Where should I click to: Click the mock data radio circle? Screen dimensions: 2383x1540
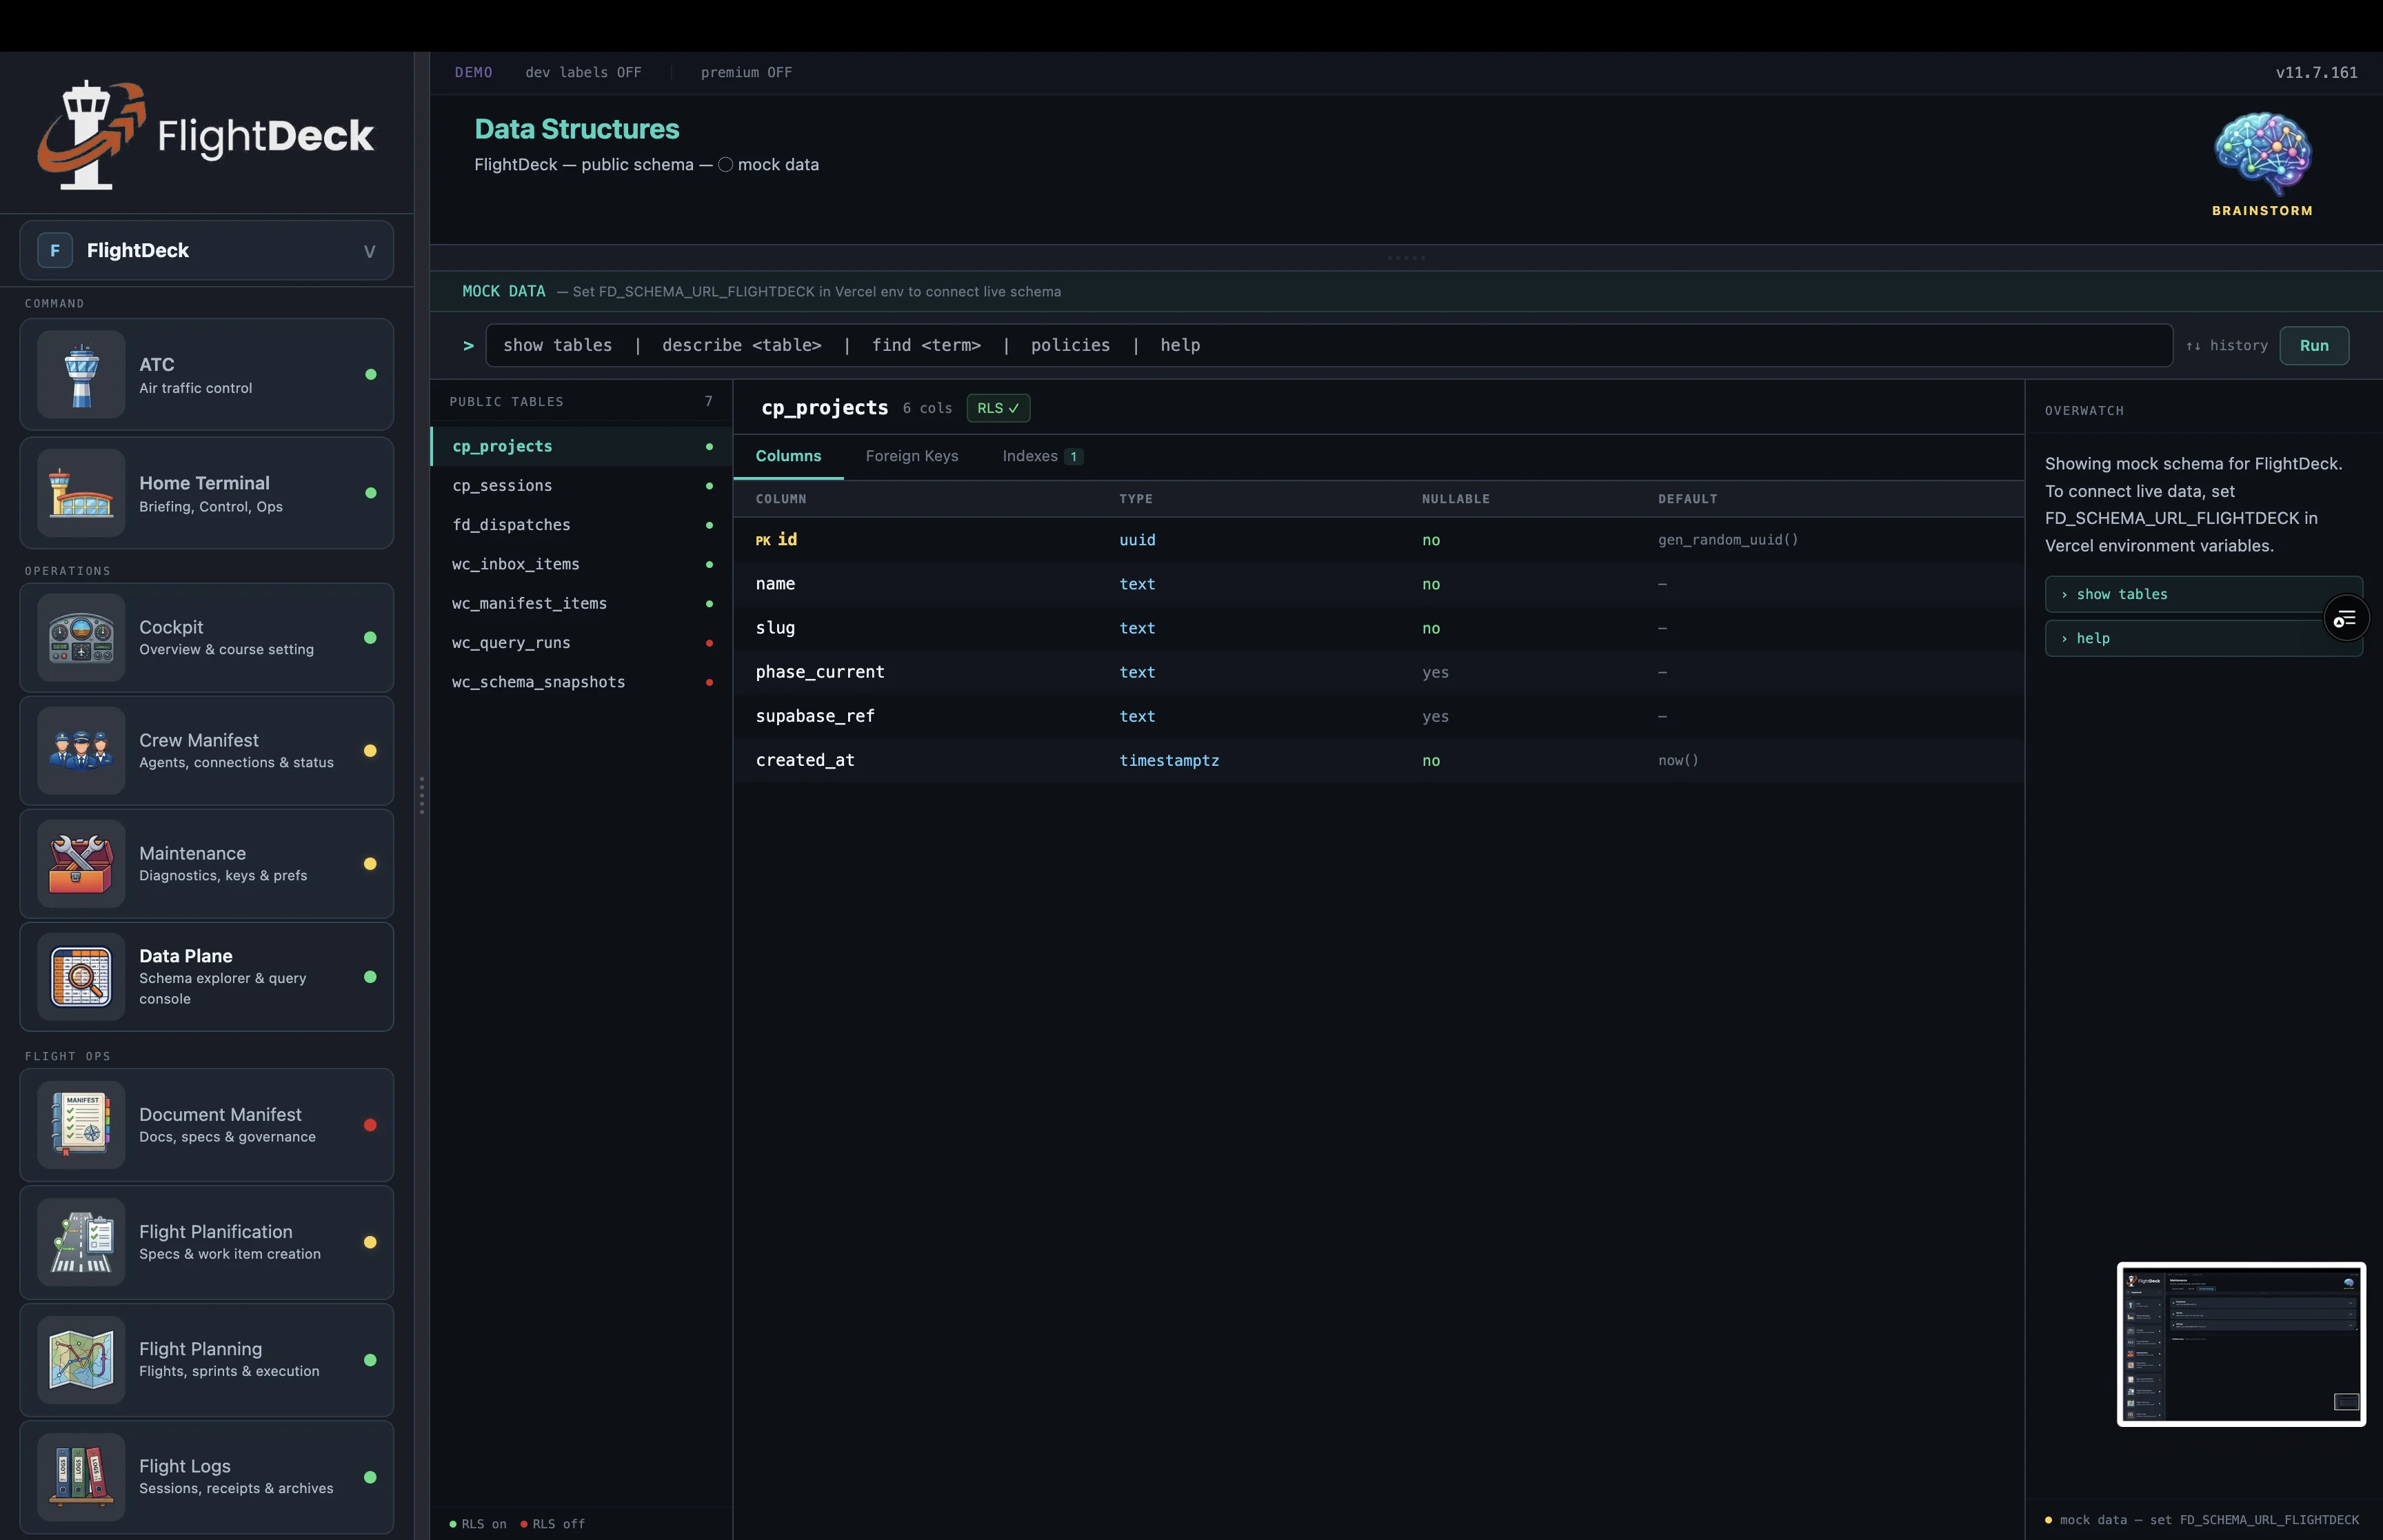coord(726,164)
